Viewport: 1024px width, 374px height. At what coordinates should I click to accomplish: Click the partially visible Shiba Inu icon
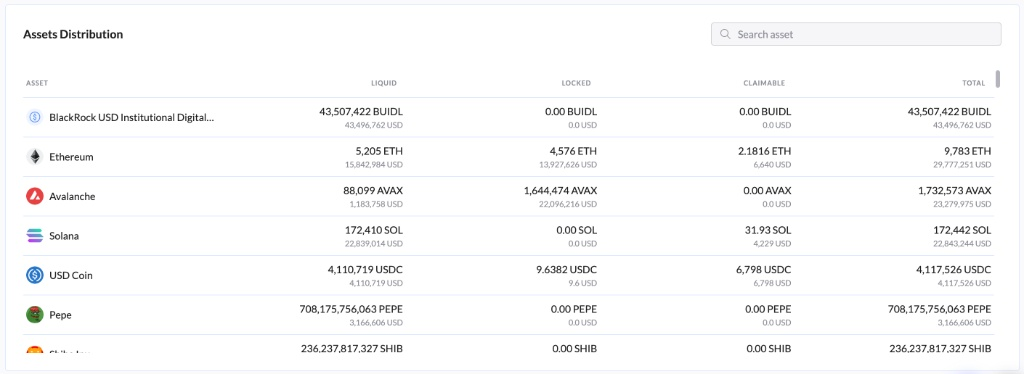click(x=35, y=351)
